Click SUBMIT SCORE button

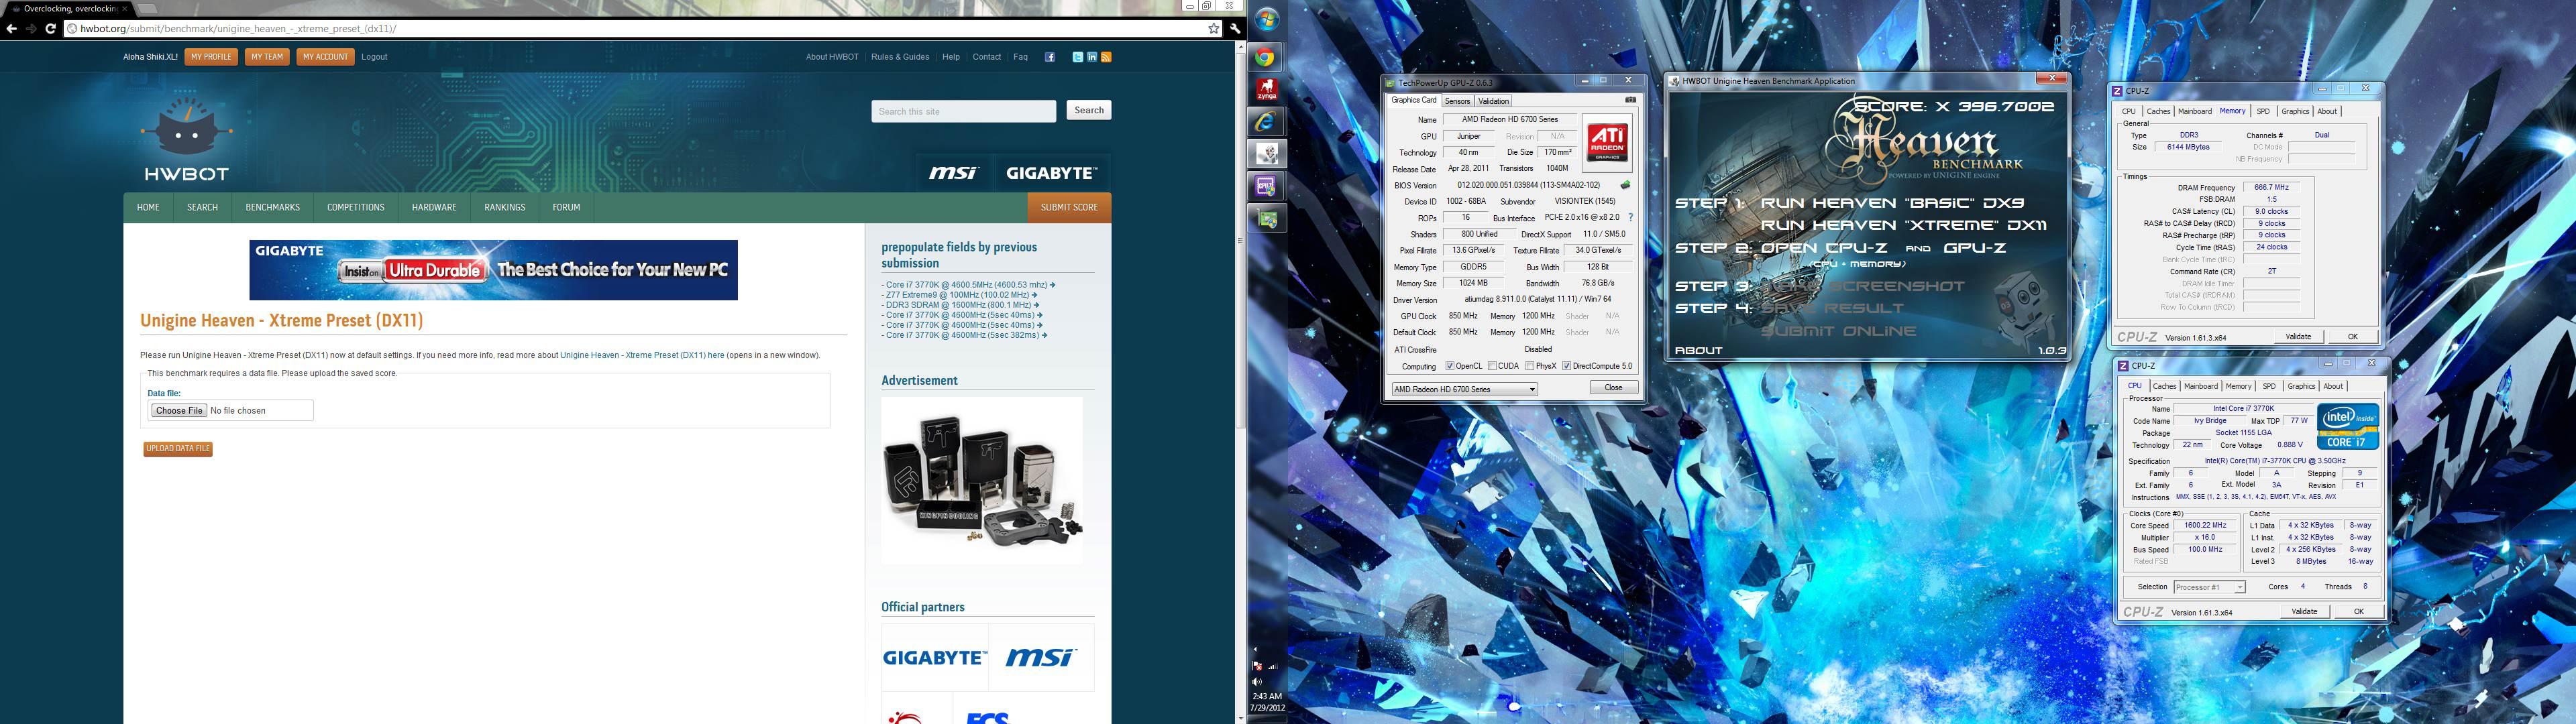[1069, 207]
